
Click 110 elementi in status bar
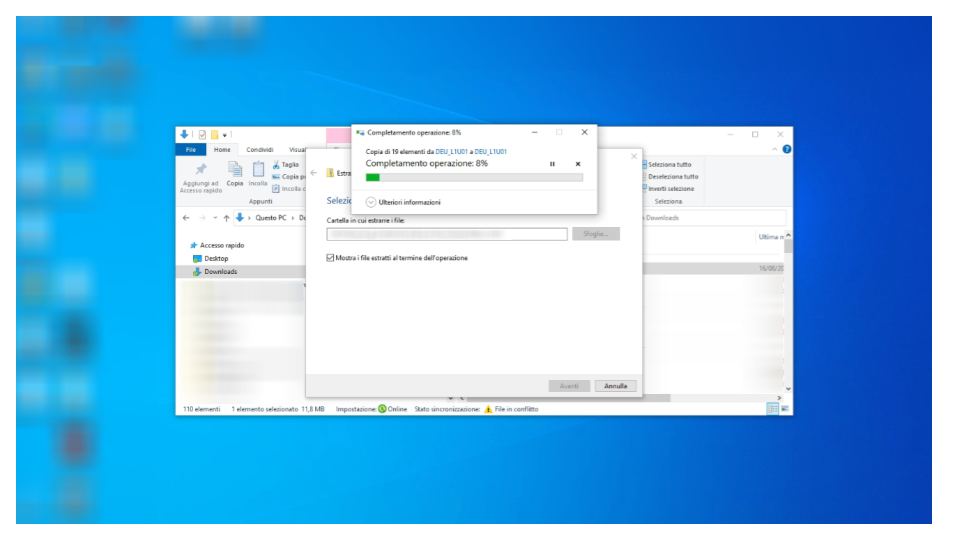point(201,410)
